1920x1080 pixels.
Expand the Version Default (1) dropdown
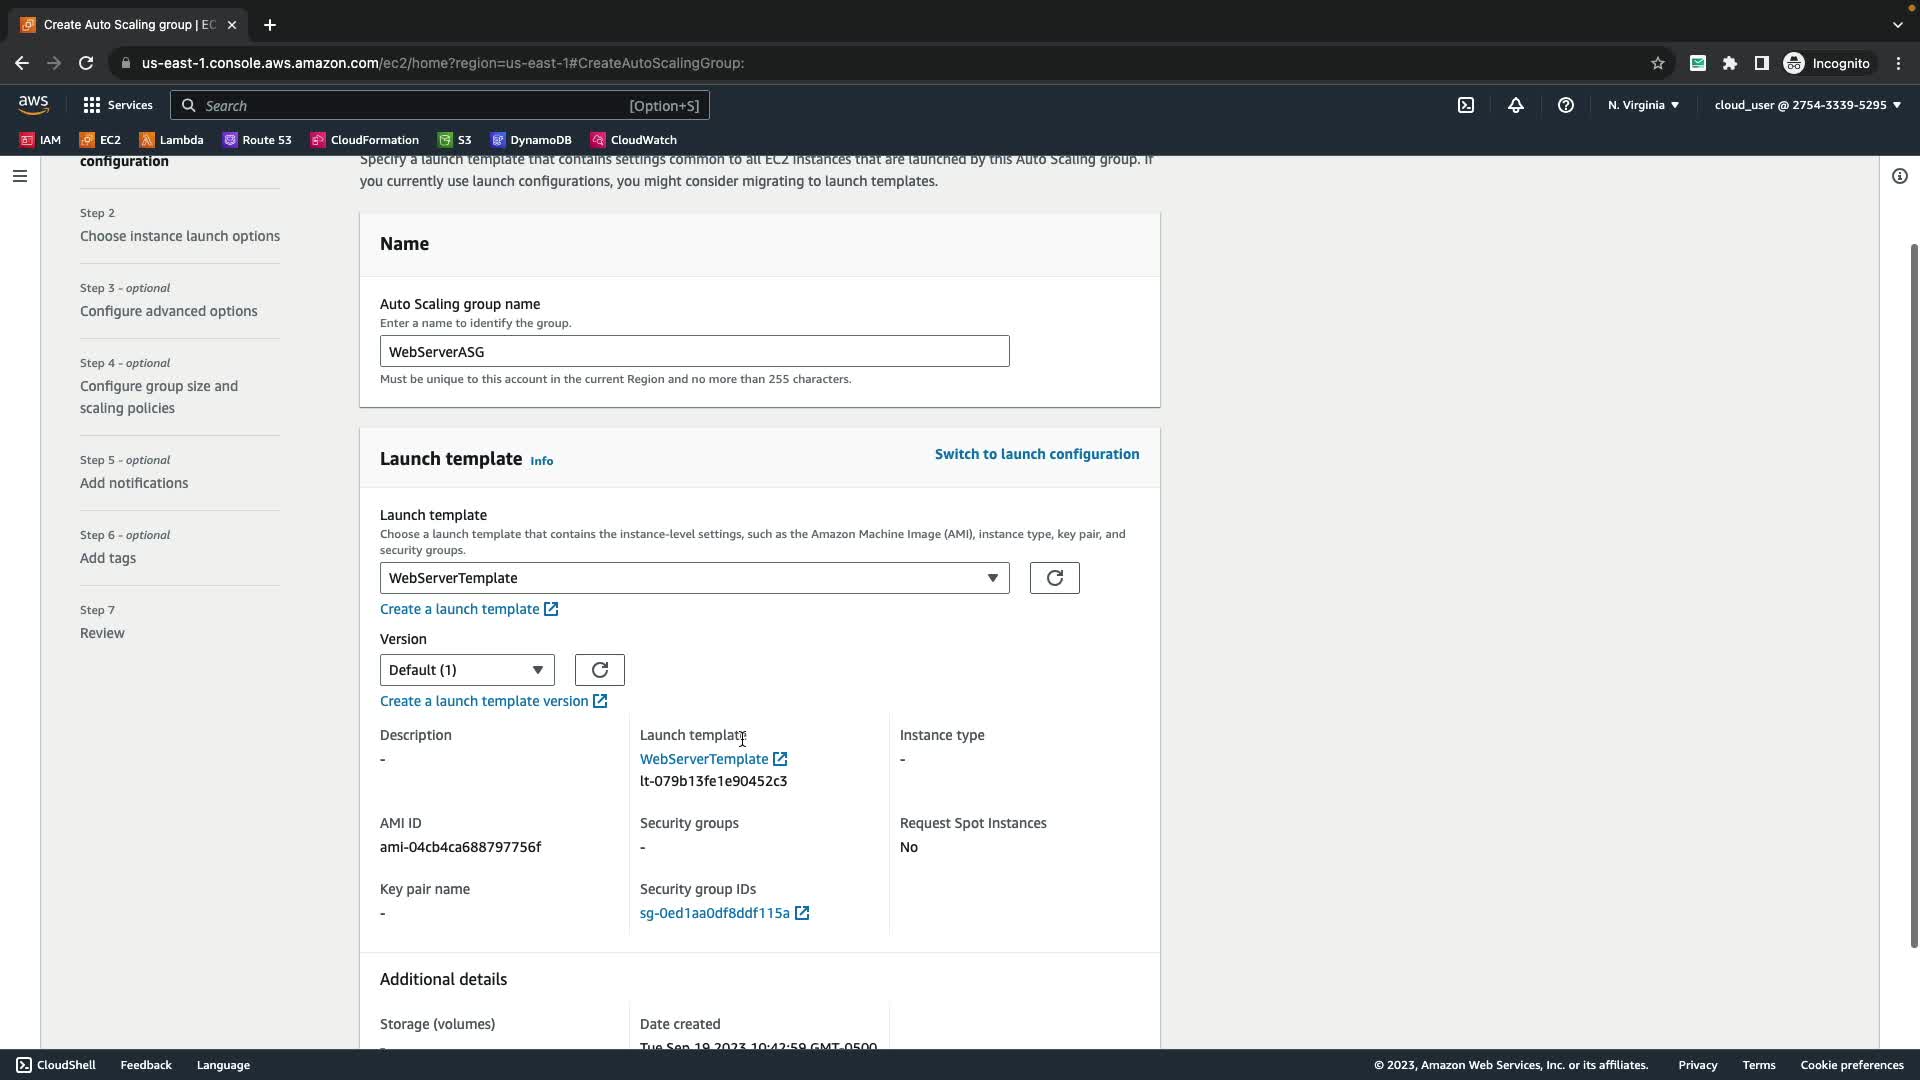point(466,670)
